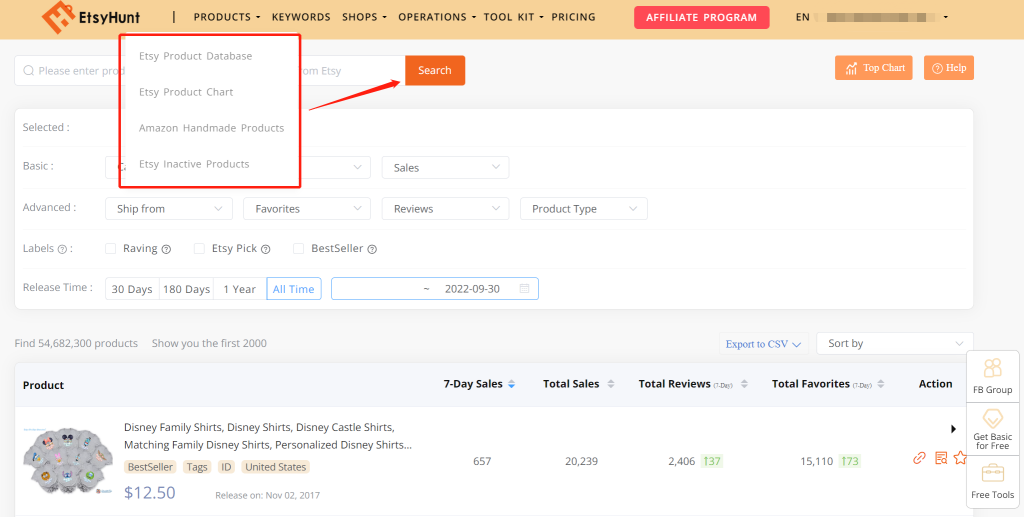1024x517 pixels.
Task: Sort by Total Favorites arrows
Action: click(x=881, y=384)
